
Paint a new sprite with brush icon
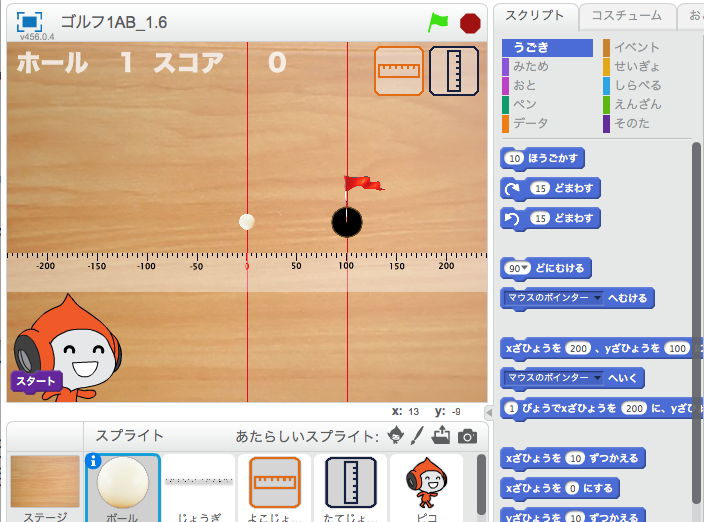click(x=417, y=435)
